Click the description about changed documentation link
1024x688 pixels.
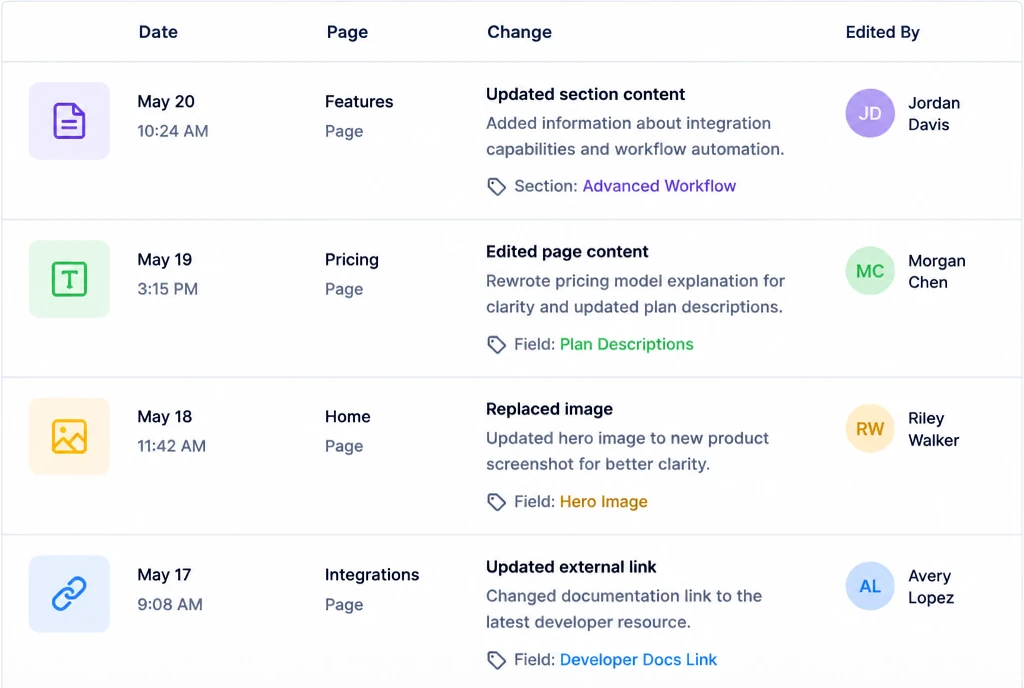tap(624, 609)
